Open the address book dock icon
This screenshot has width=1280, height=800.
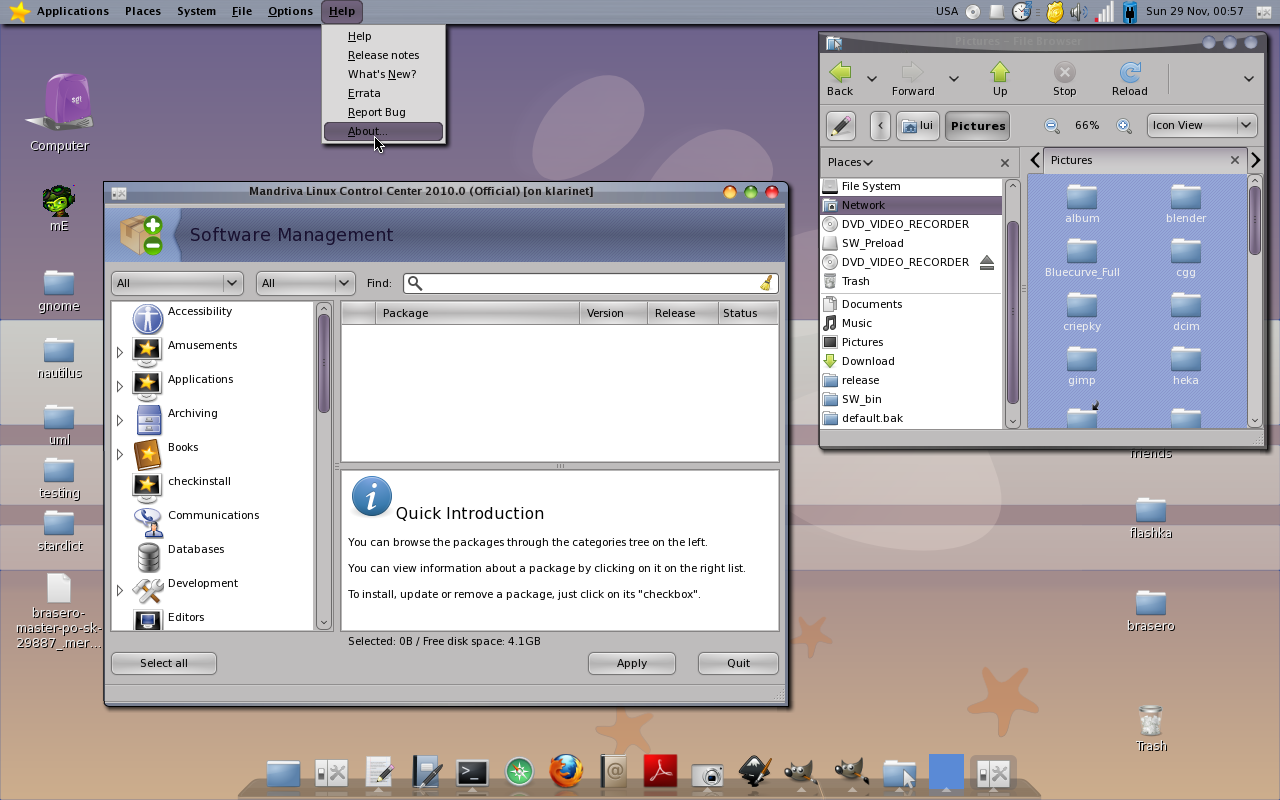pyautogui.click(x=613, y=771)
